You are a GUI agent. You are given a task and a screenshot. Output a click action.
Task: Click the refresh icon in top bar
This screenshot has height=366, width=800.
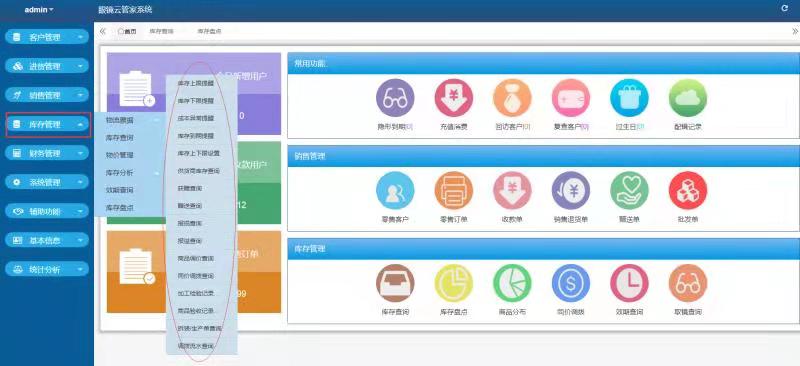pyautogui.click(x=785, y=8)
